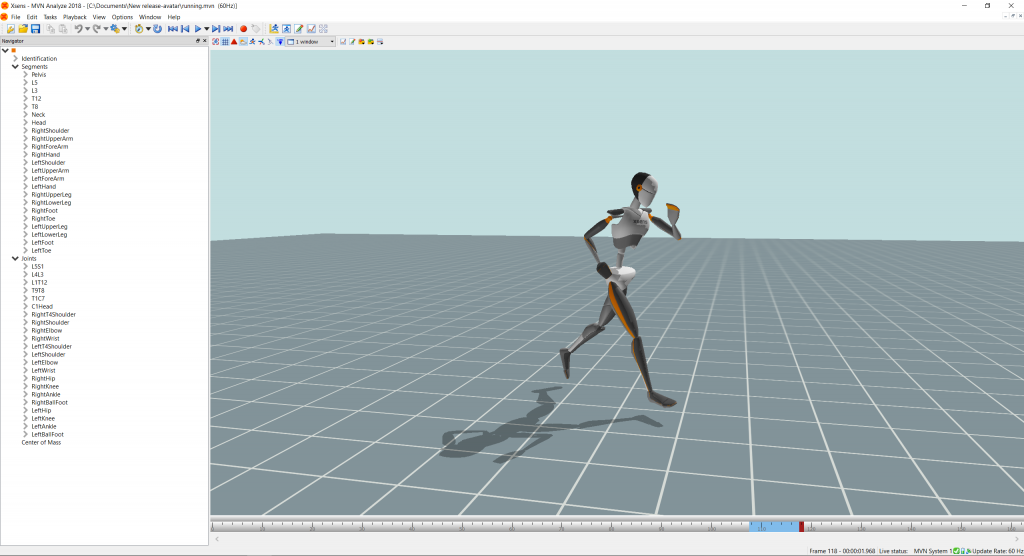
Task: Click the blue framed avatar icon
Action: tap(286, 29)
